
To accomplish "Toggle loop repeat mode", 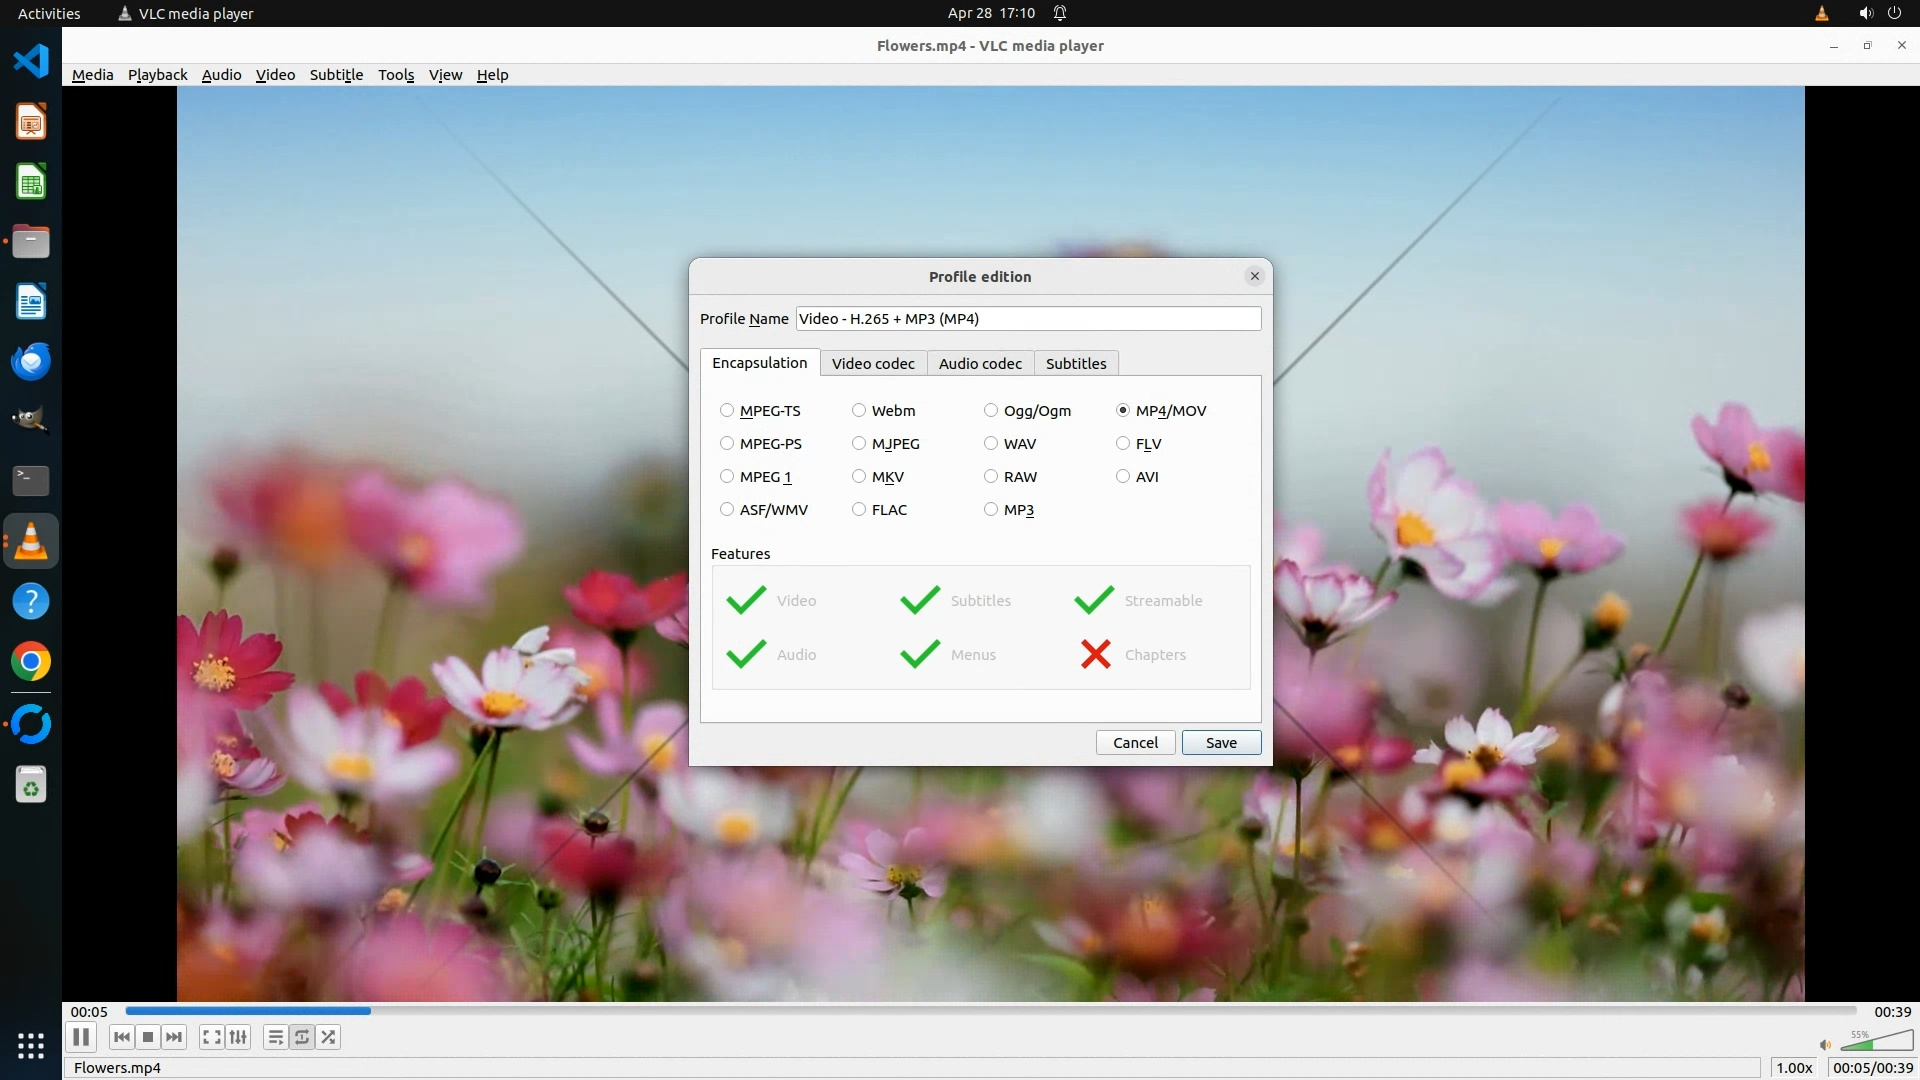I will [302, 1037].
